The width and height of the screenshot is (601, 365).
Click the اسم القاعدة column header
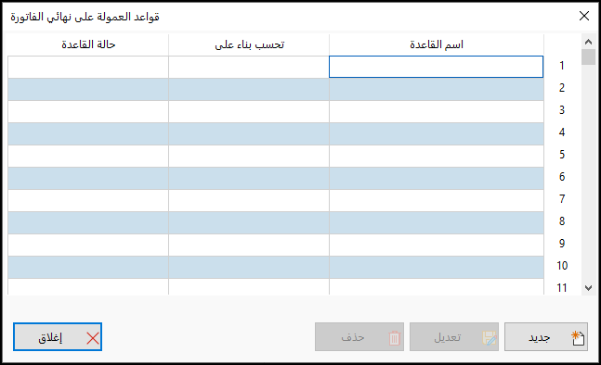(x=436, y=45)
